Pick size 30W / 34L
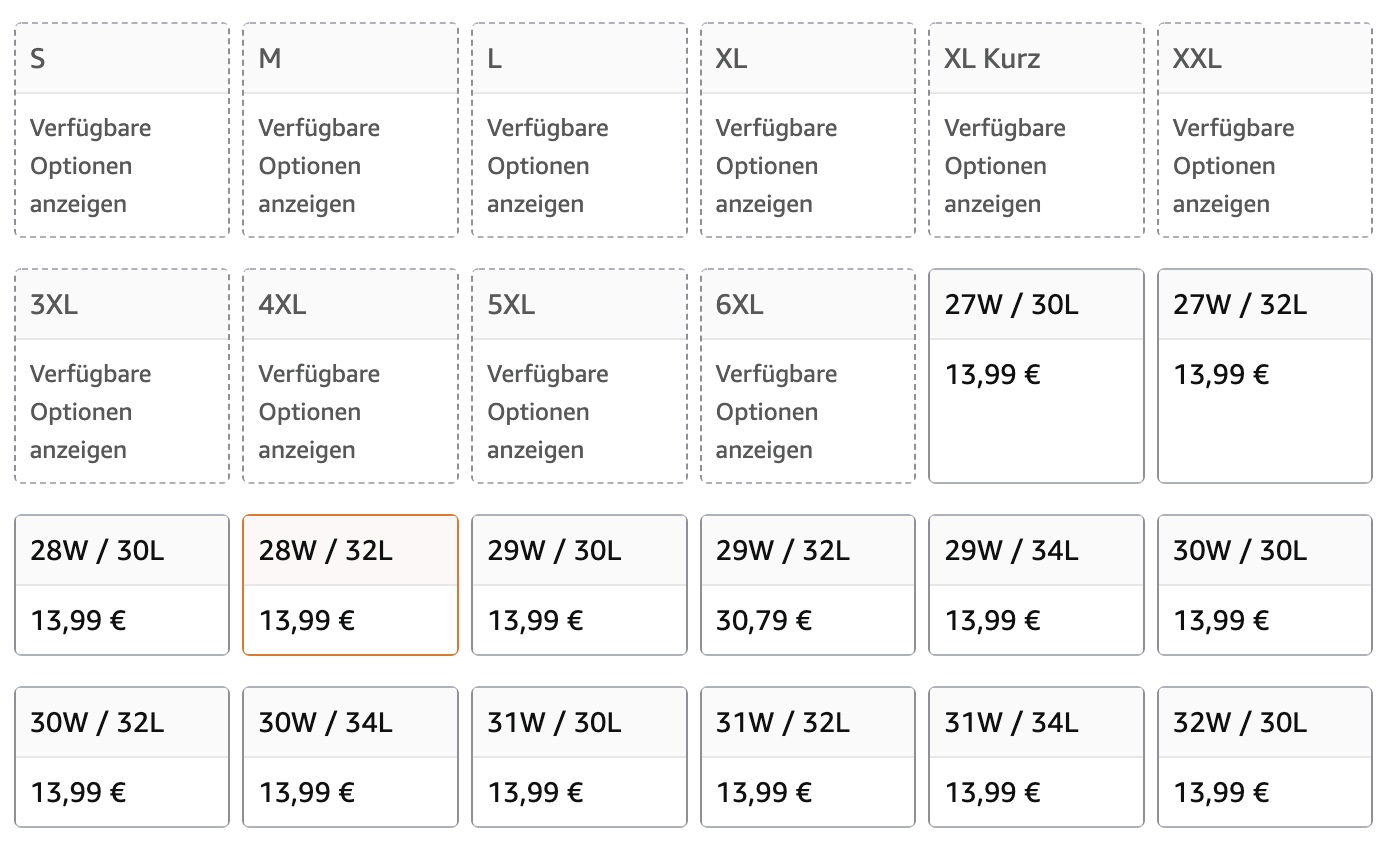This screenshot has height=848, width=1390. [x=350, y=757]
